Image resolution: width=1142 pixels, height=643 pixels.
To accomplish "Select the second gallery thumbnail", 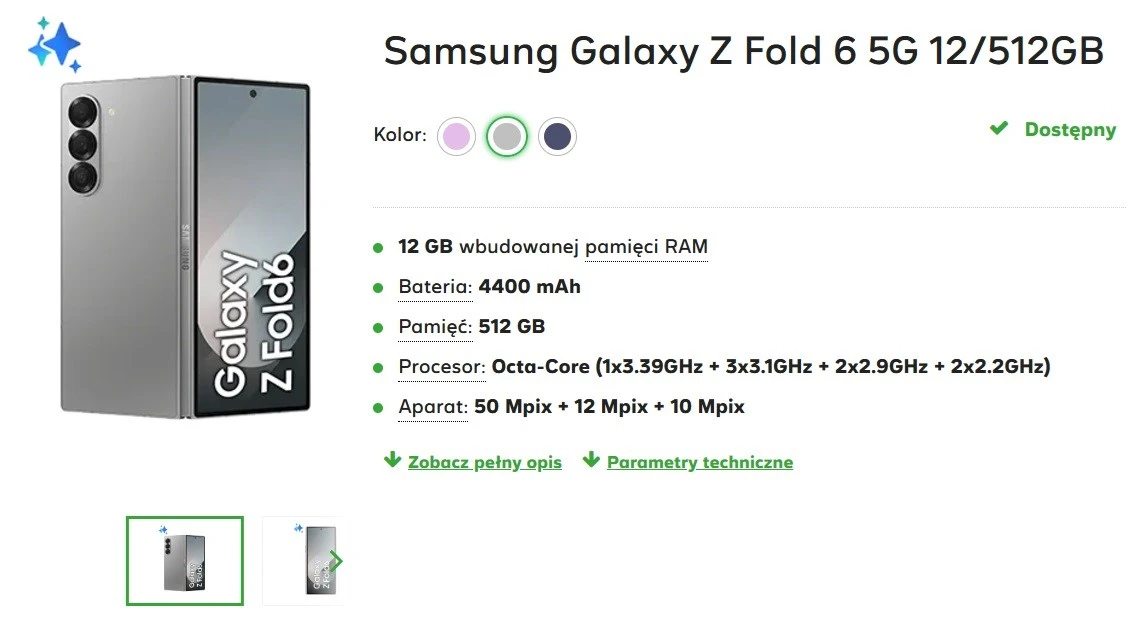I will coord(303,561).
